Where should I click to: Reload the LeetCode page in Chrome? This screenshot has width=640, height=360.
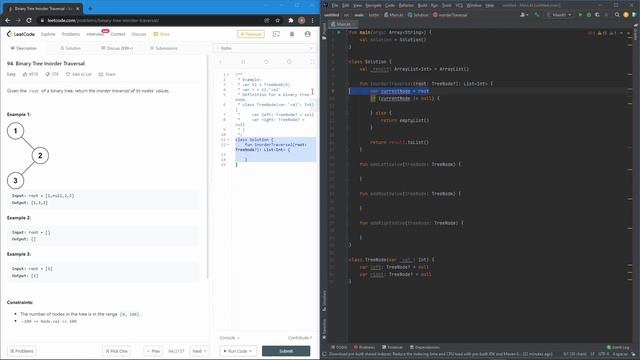coord(29,20)
